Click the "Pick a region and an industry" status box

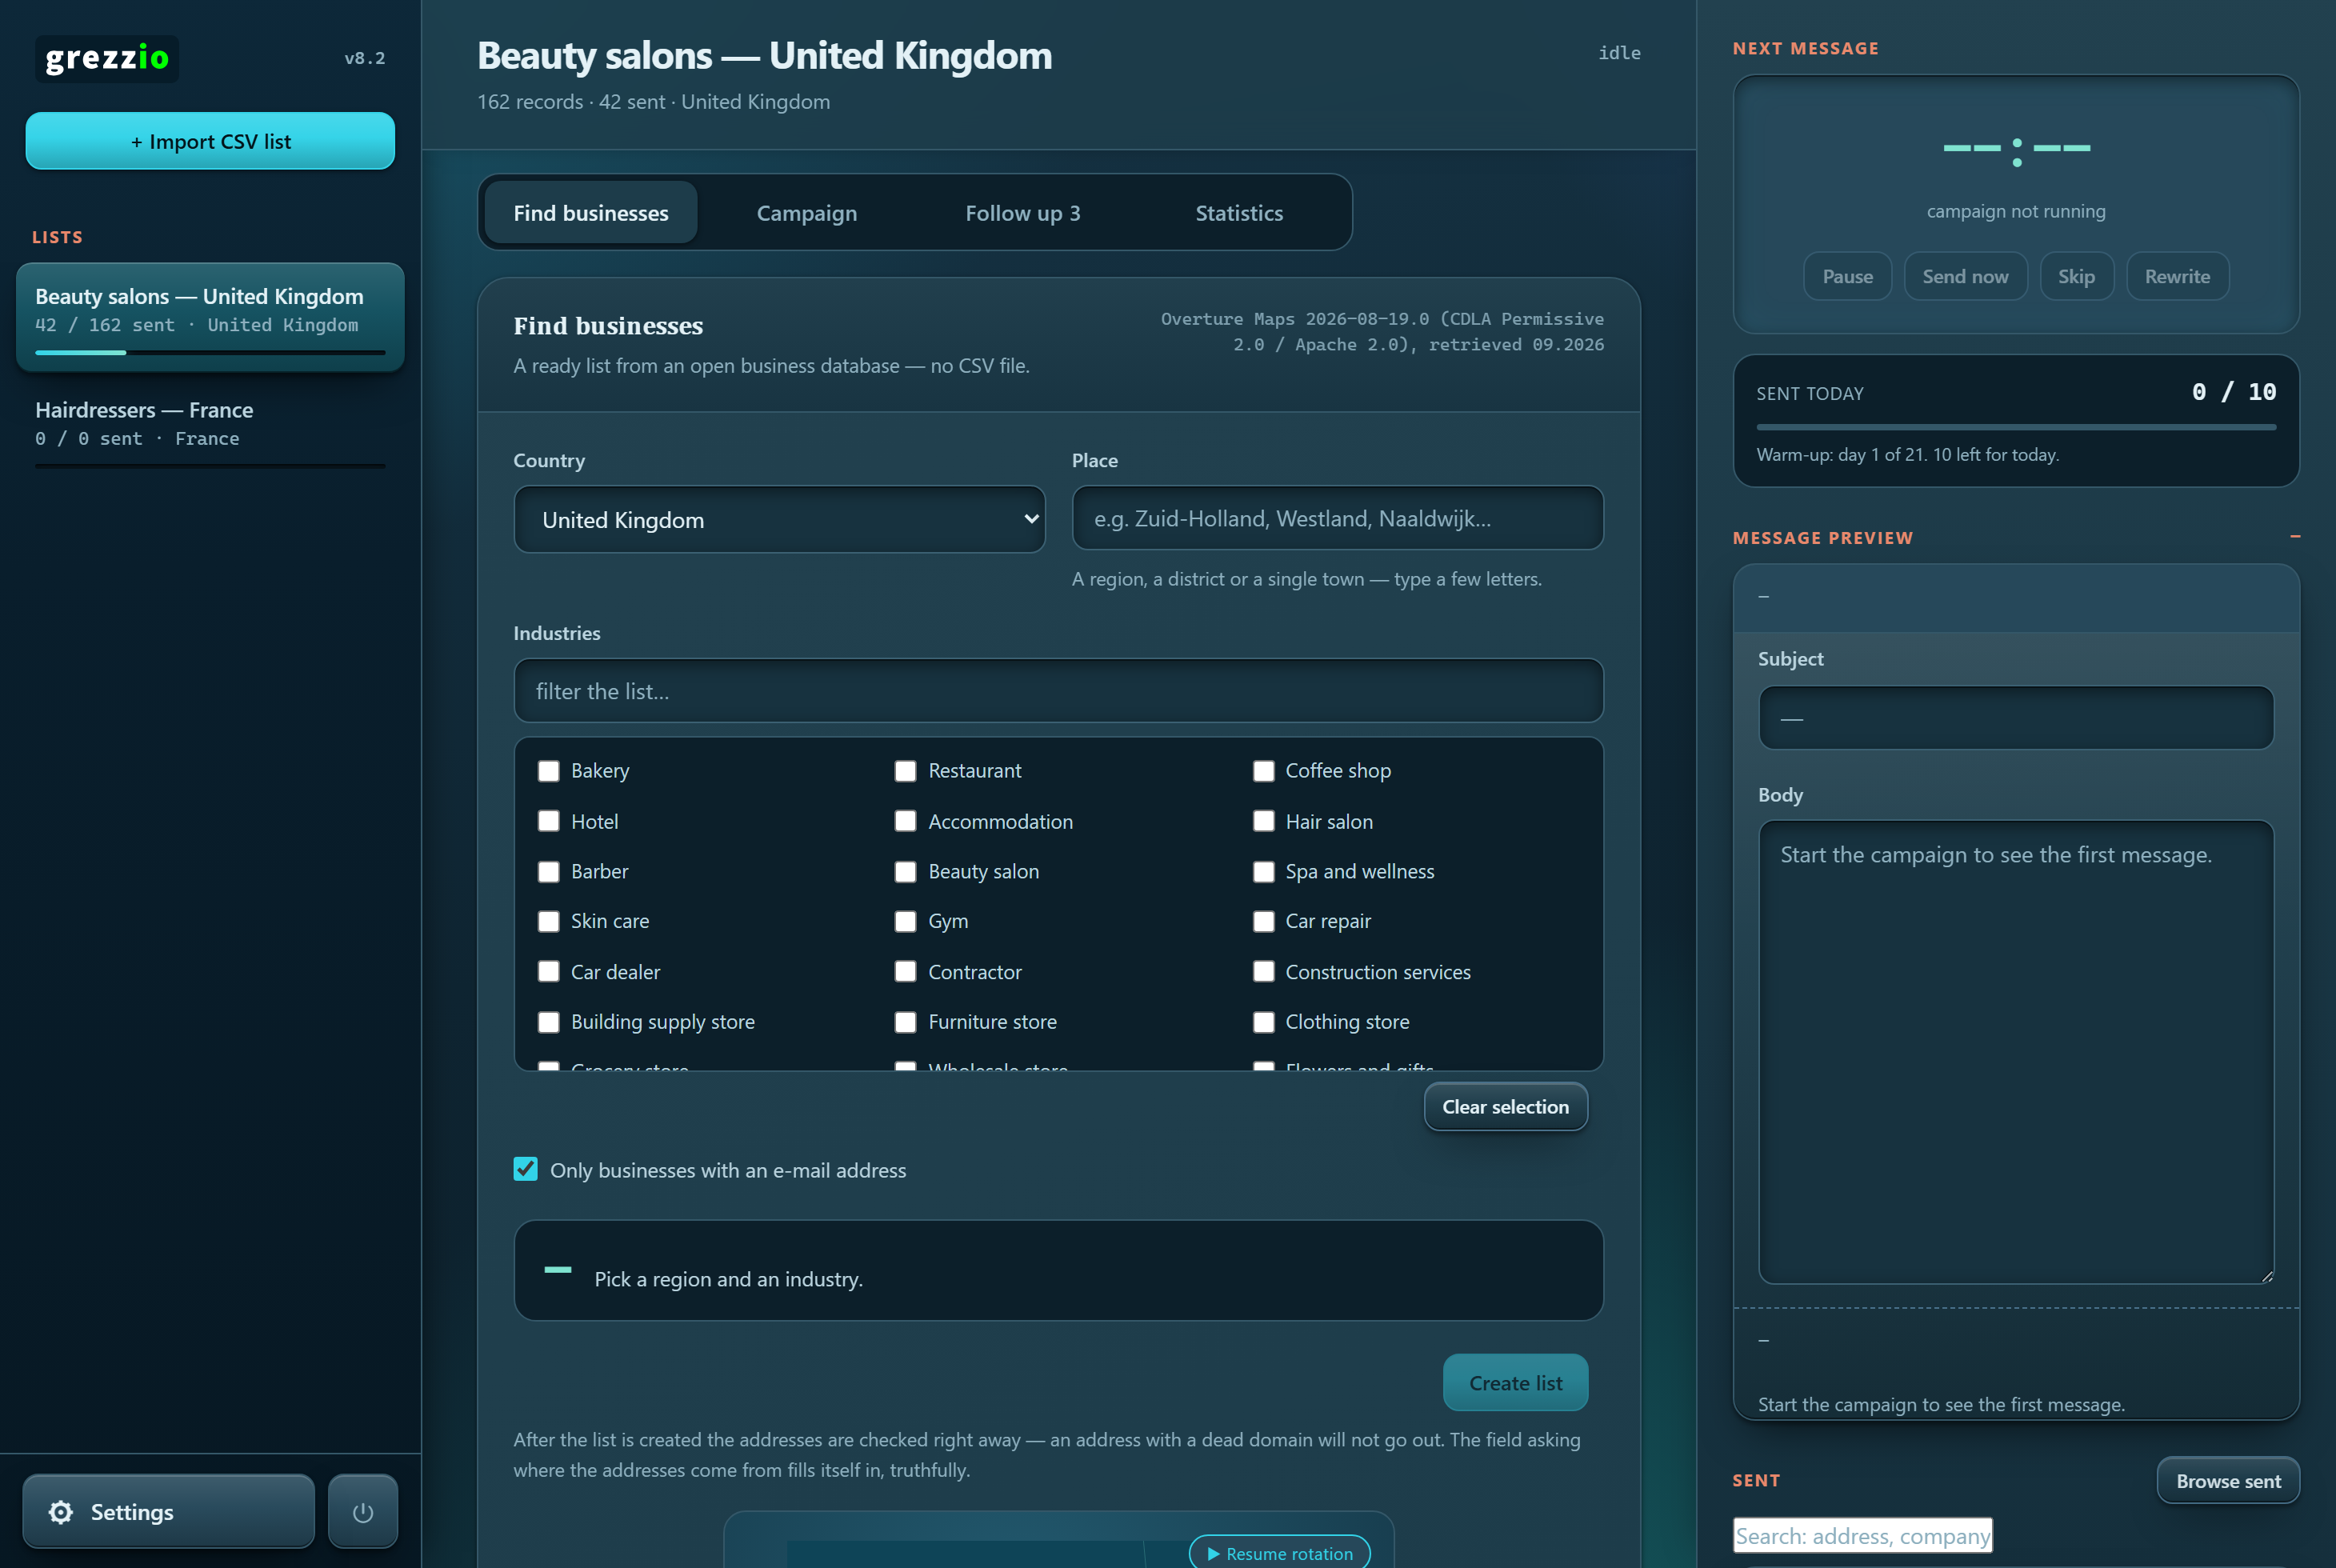pyautogui.click(x=1058, y=1270)
